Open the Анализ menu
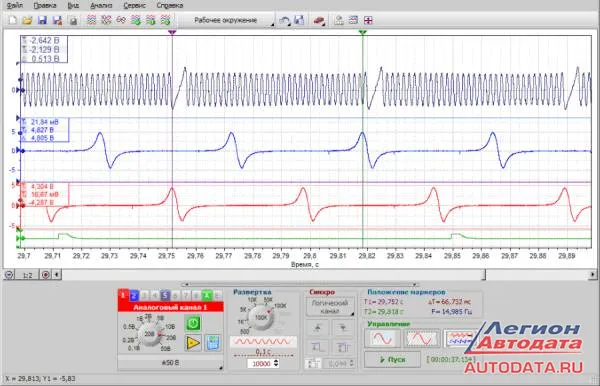 (101, 5)
